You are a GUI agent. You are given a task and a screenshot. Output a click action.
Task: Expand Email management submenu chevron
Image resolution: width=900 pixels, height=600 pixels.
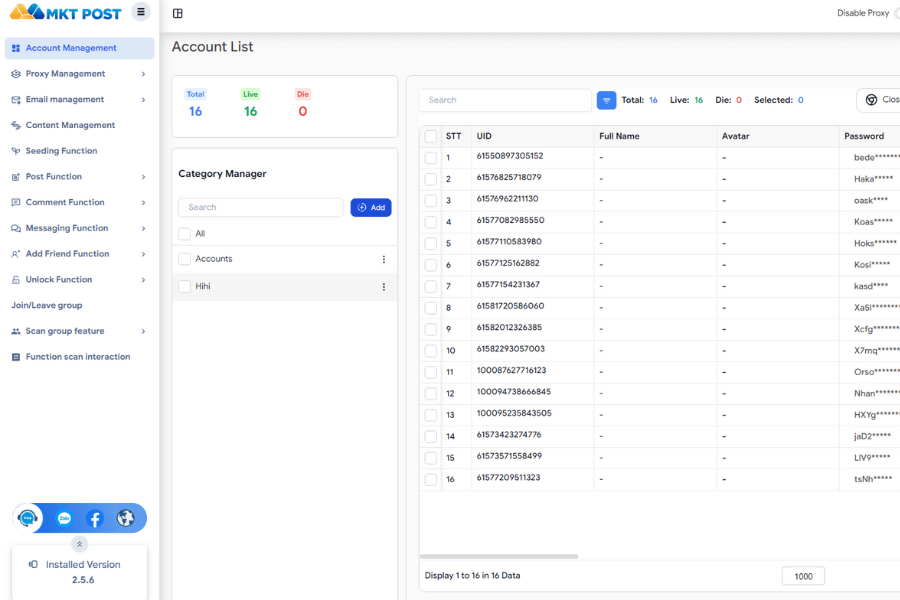pos(143,100)
